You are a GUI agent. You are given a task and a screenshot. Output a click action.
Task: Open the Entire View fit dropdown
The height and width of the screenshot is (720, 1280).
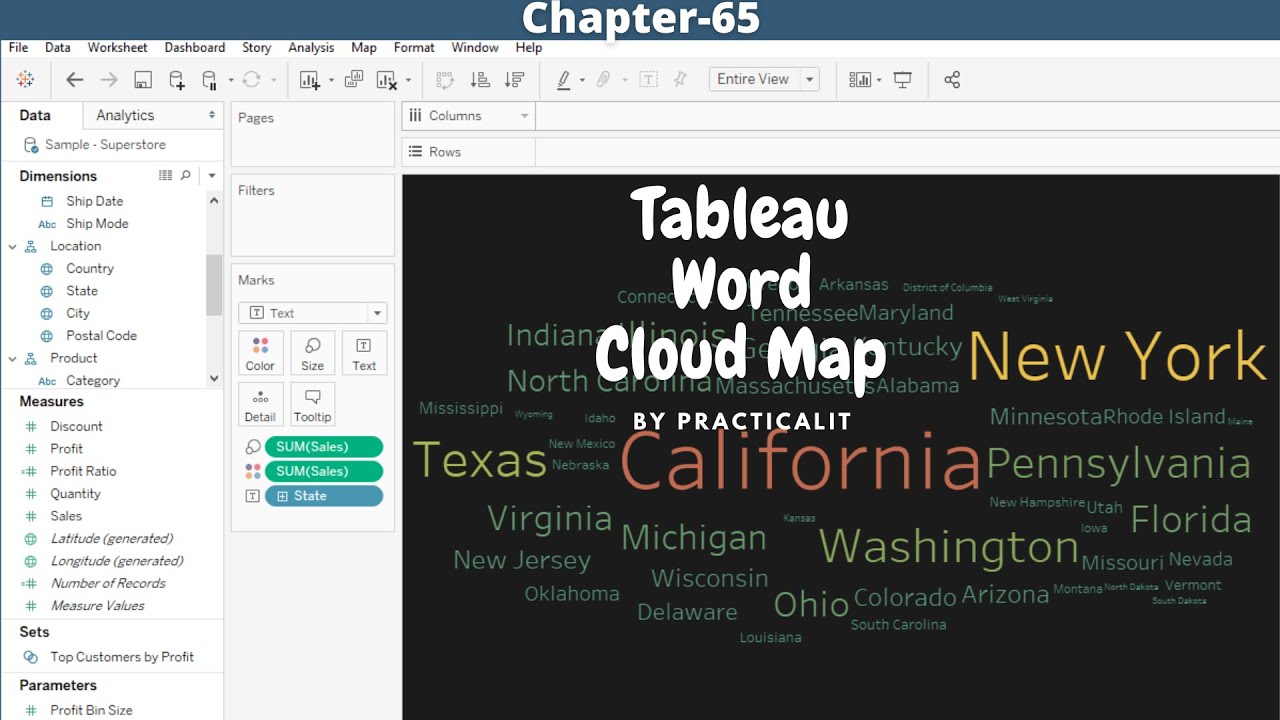coord(809,80)
